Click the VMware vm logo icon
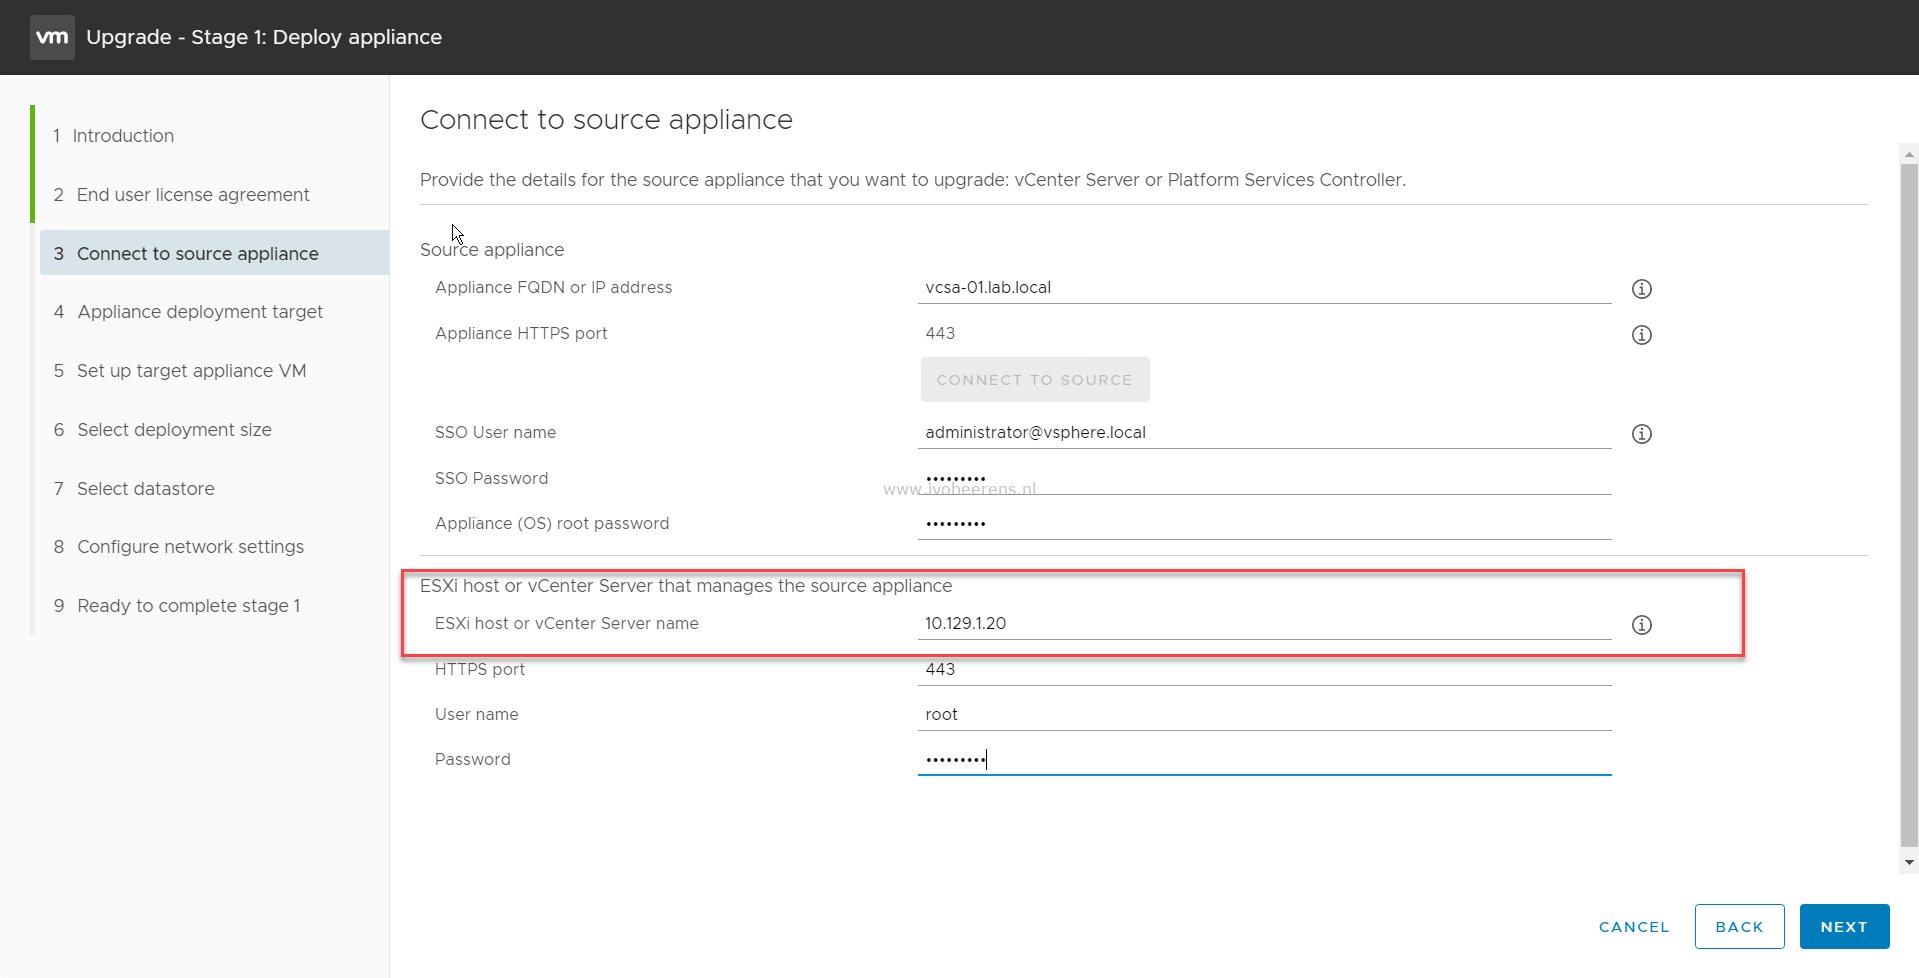The image size is (1919, 978). point(52,37)
